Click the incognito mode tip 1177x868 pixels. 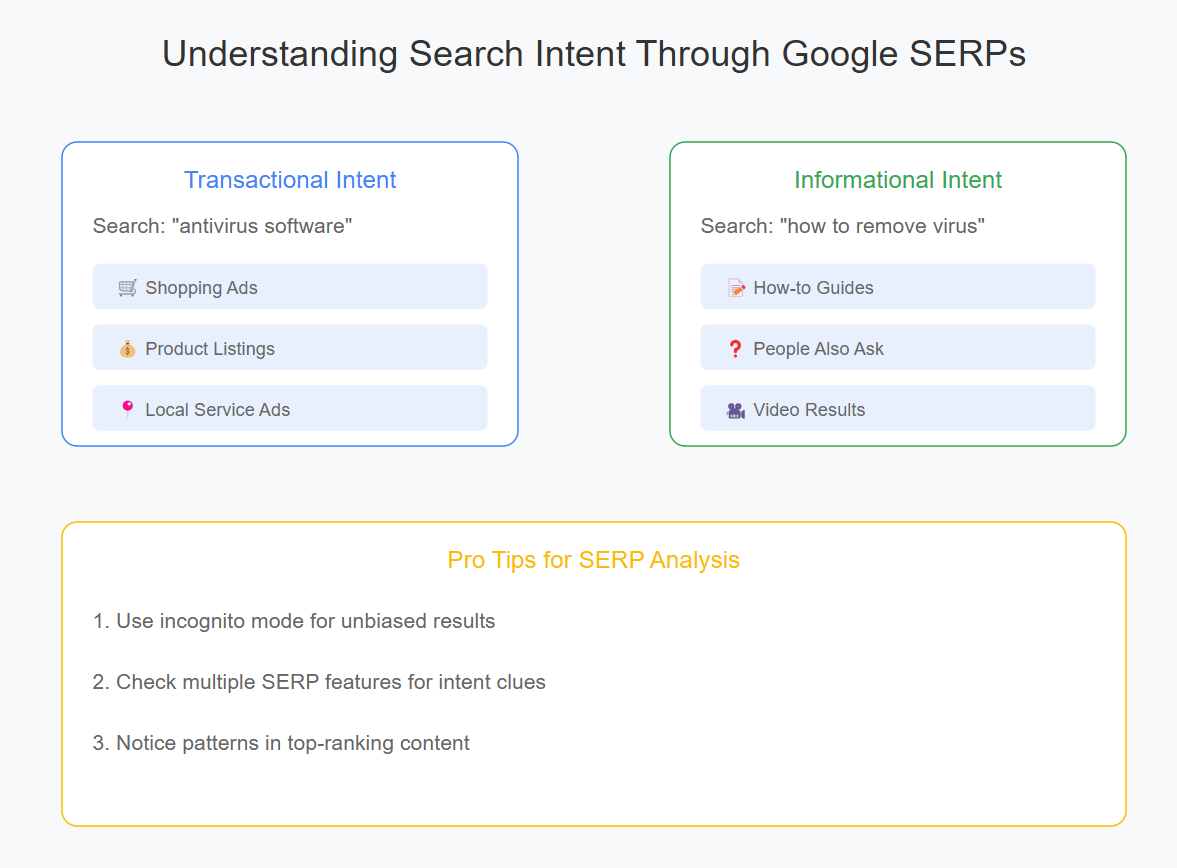point(294,621)
